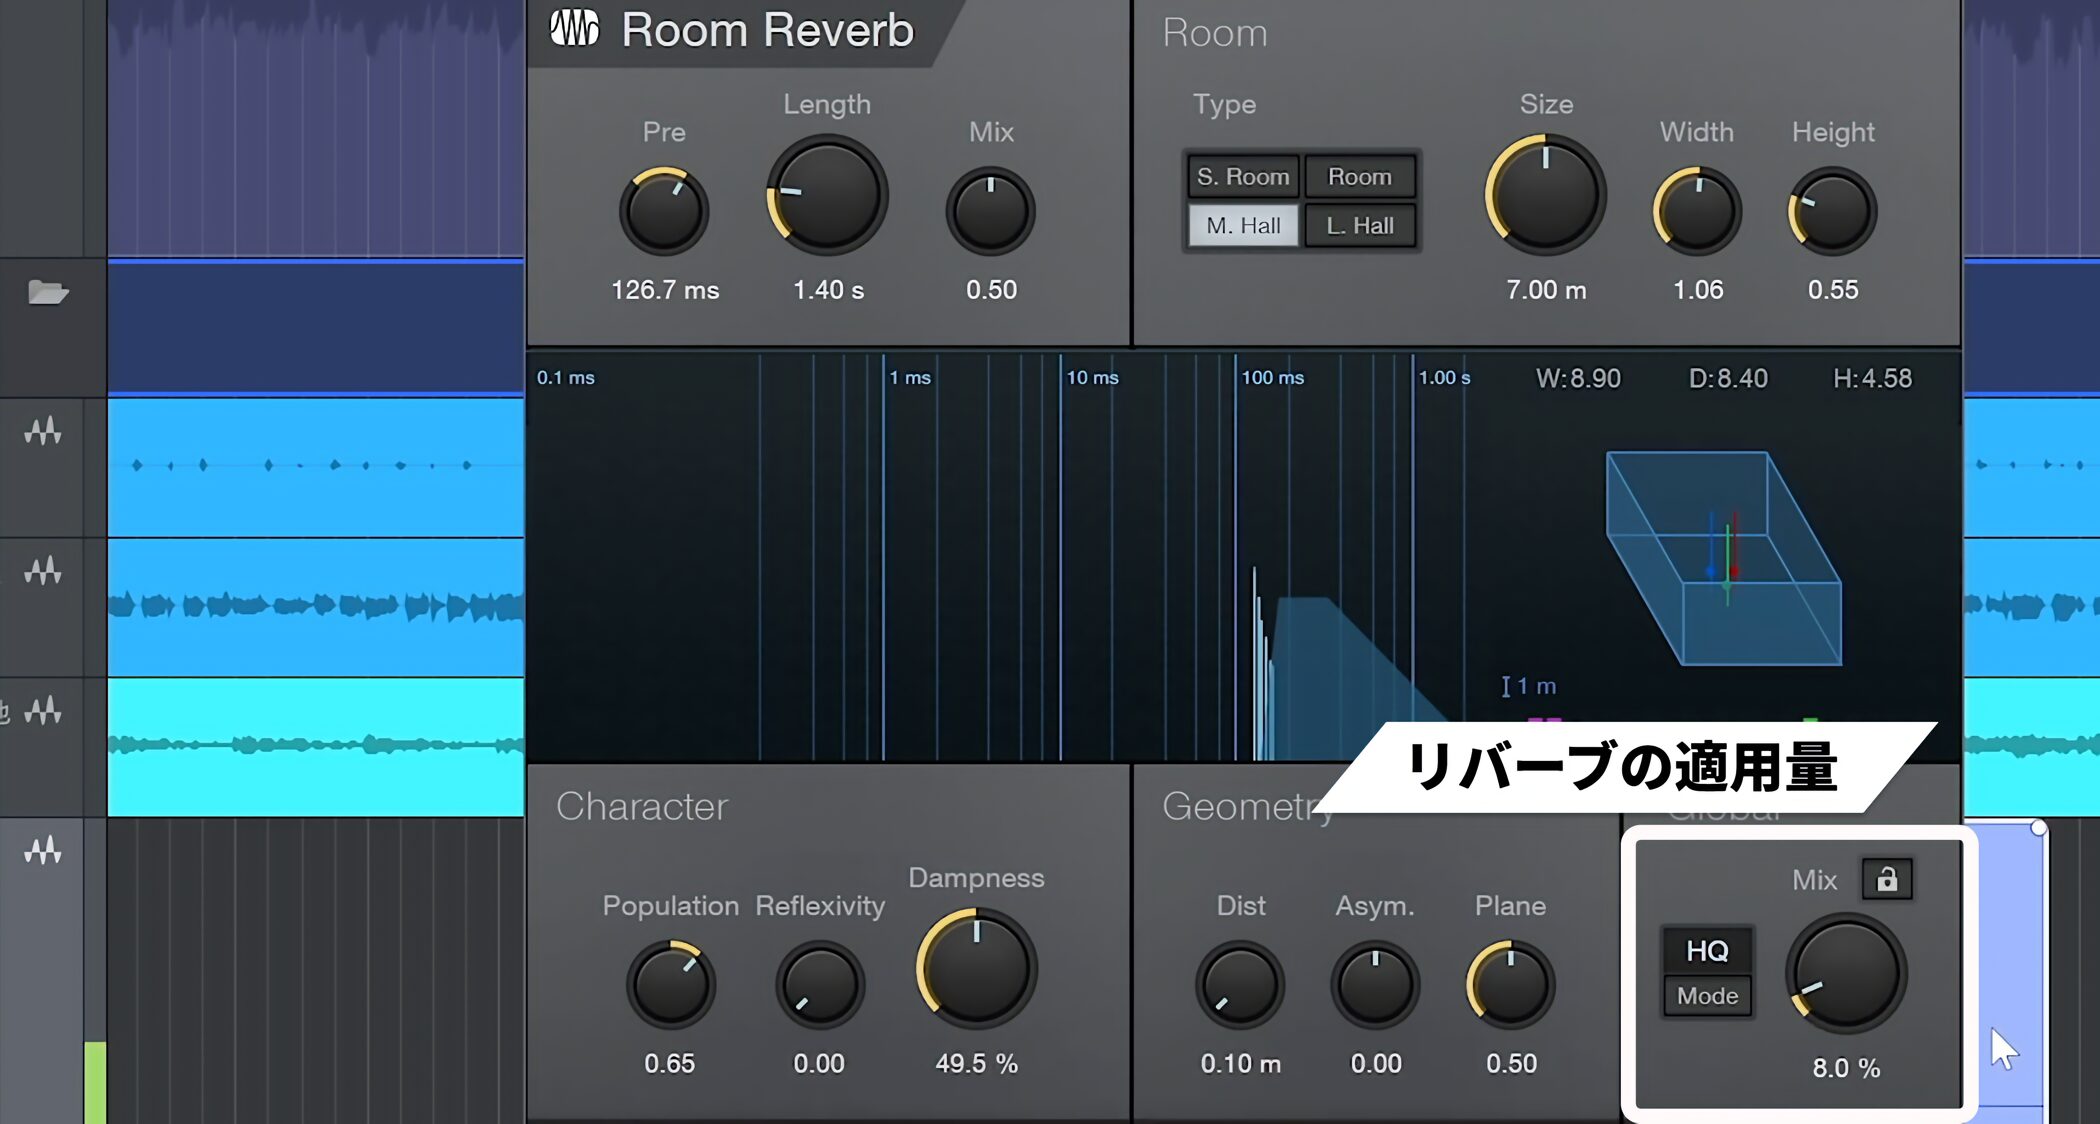Screen dimensions: 2100x1124
Task: Select the M. Hall reverb type
Action: pyautogui.click(x=1243, y=226)
